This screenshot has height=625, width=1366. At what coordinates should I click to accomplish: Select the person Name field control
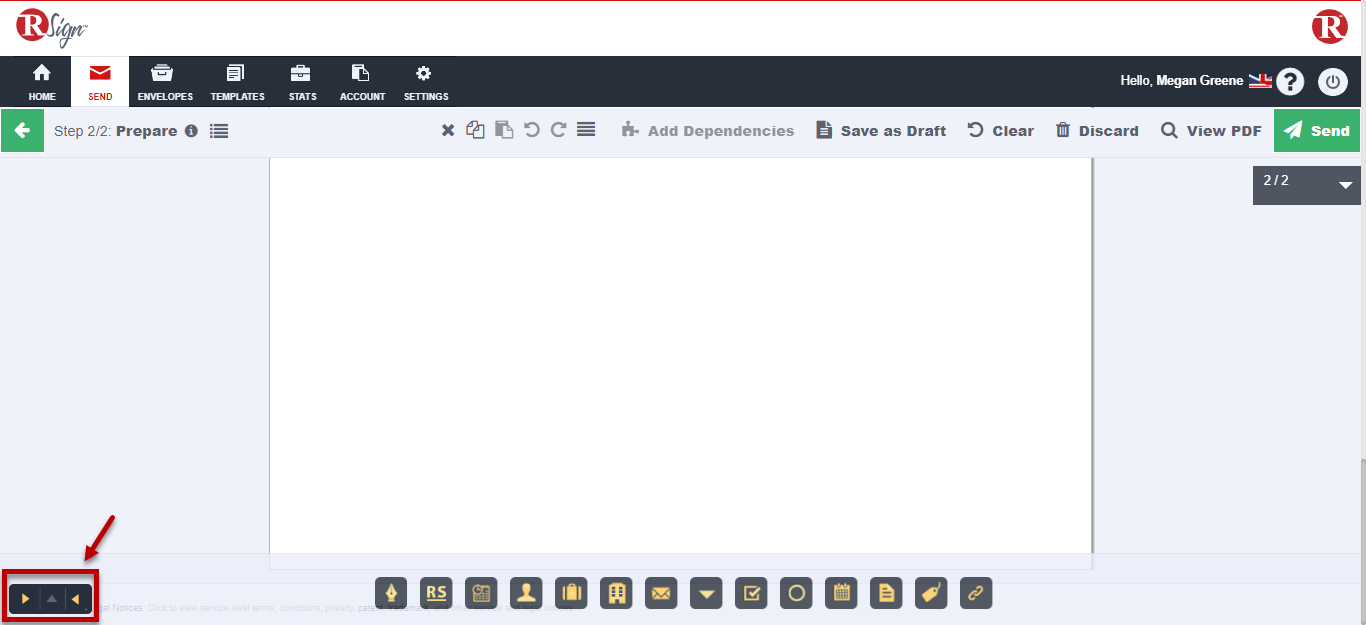[x=526, y=593]
